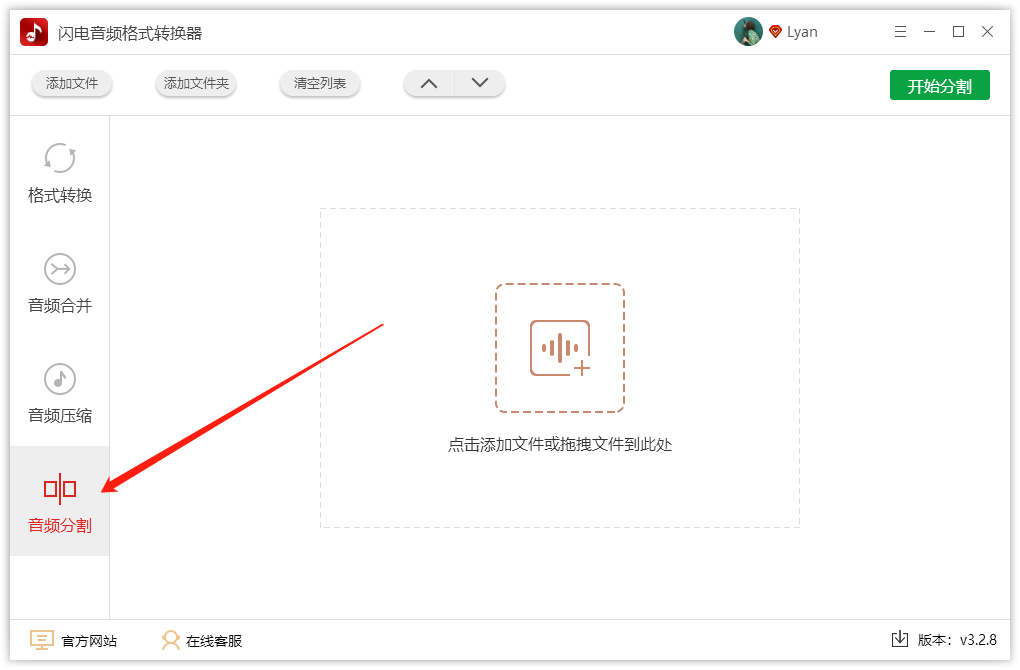The height and width of the screenshot is (670, 1020).
Task: Click the 点击添加文件或拖拽文件到此处 text
Action: 560,445
